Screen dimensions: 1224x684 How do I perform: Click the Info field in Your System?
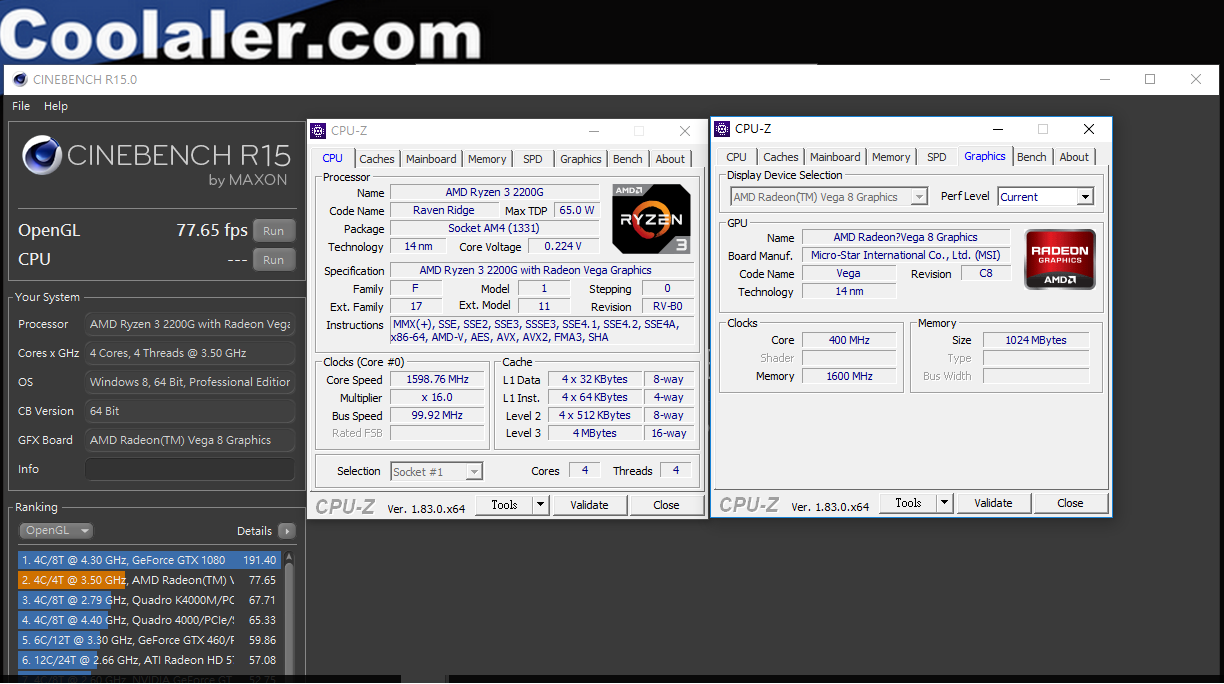[189, 469]
